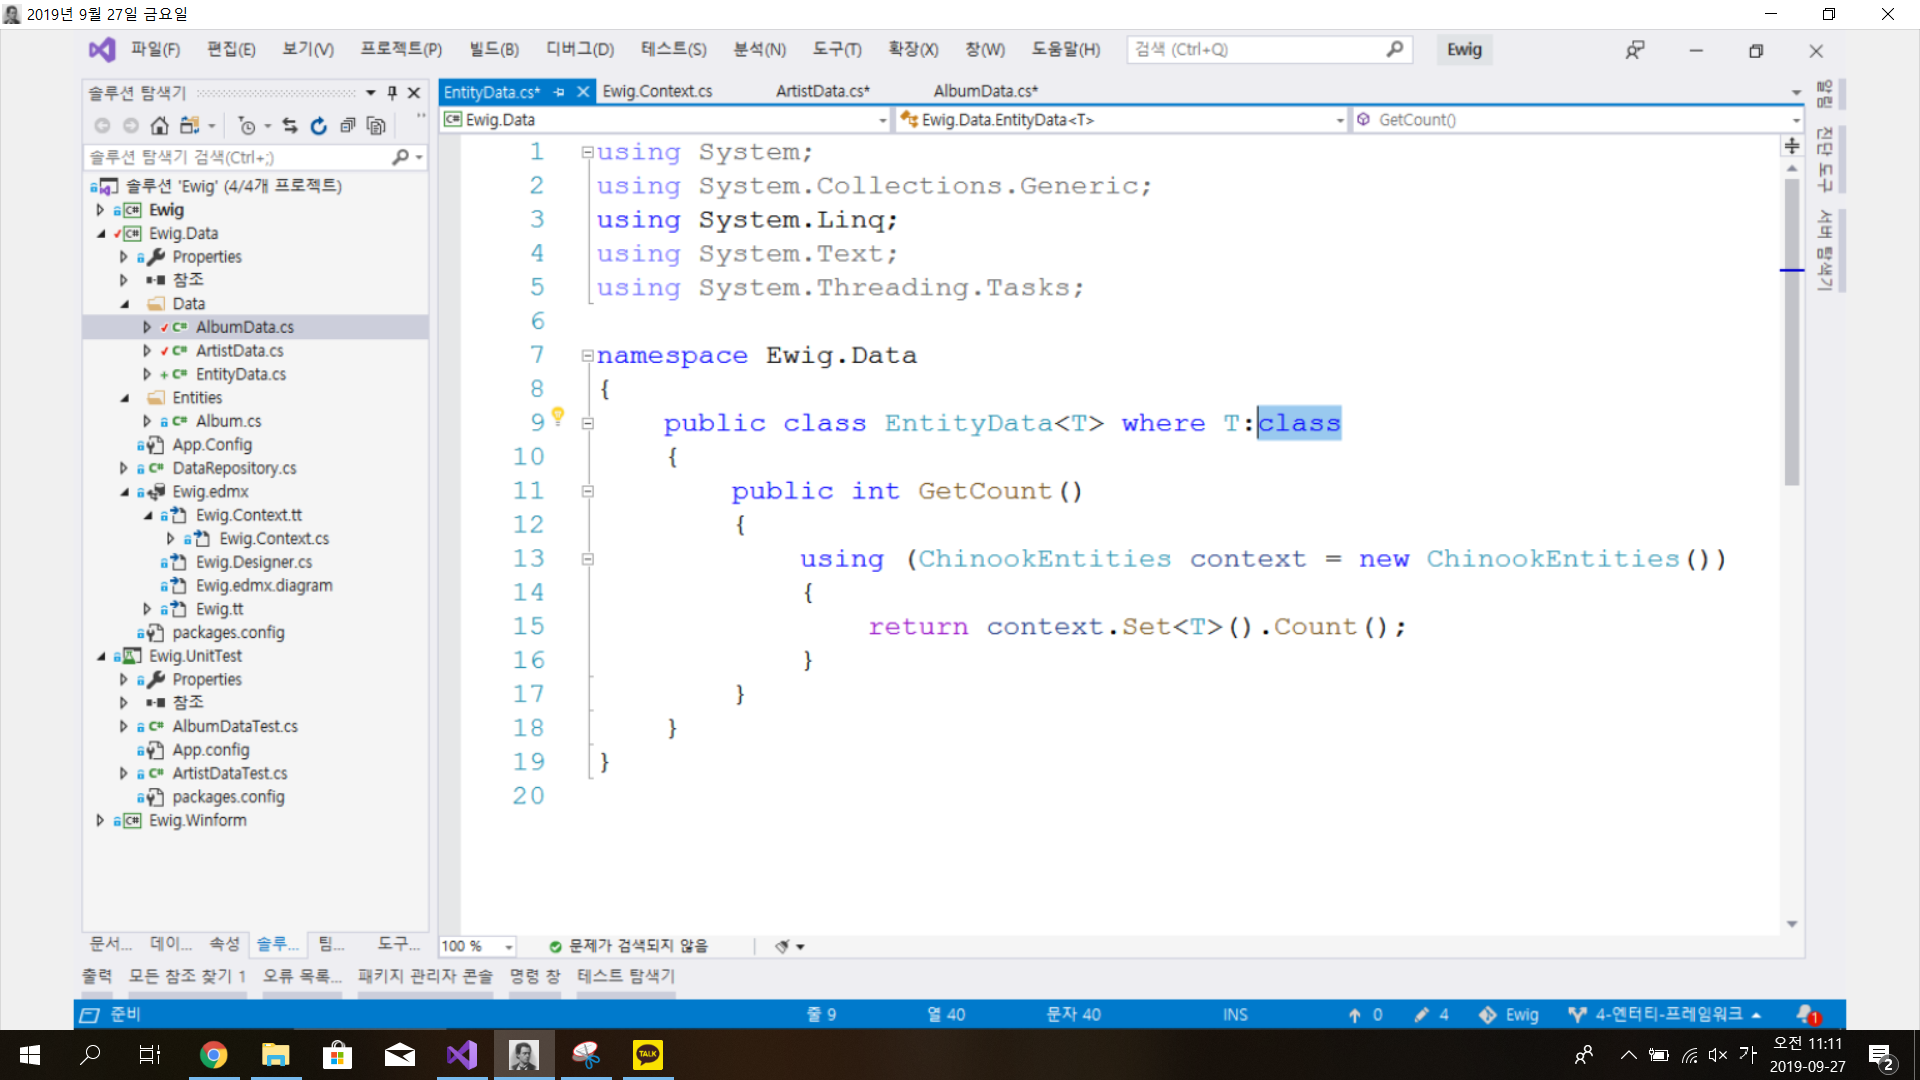Viewport: 1920px width, 1080px height.
Task: Click the Refresh icon in Solution Explorer
Action: click(x=318, y=125)
